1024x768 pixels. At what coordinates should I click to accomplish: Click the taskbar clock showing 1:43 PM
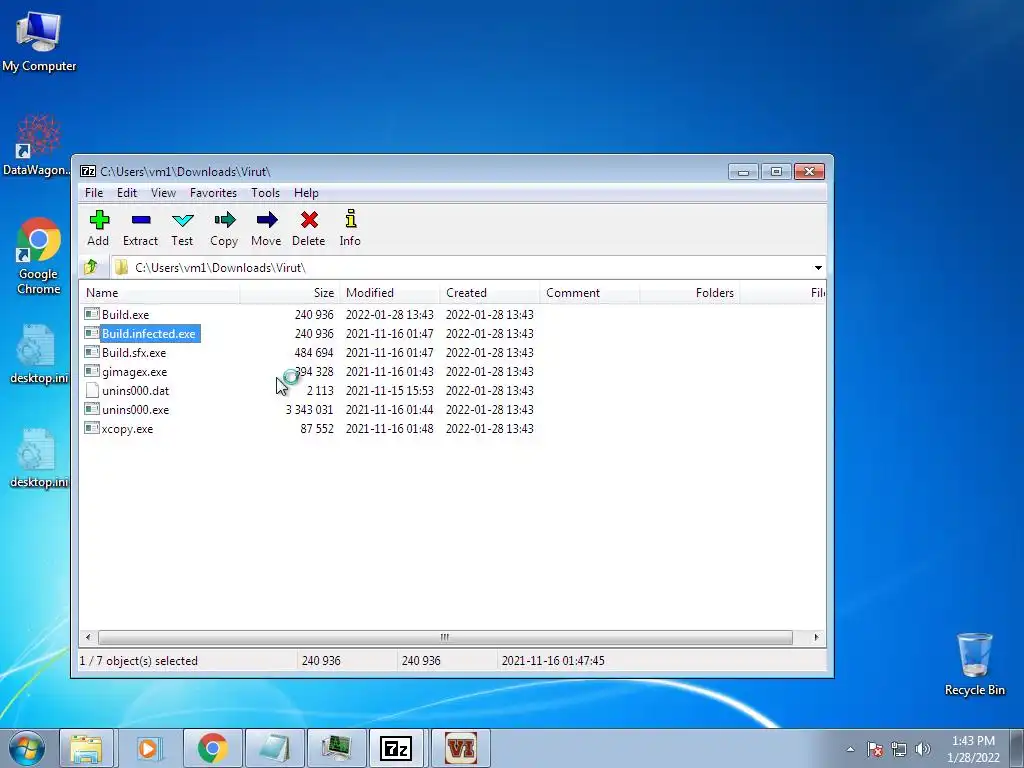coord(973,749)
